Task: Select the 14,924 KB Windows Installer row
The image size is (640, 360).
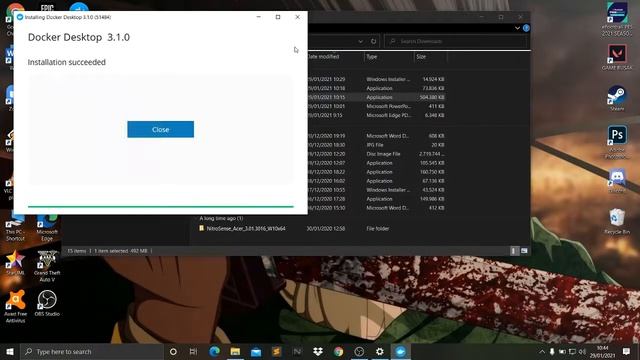Action: (x=376, y=79)
